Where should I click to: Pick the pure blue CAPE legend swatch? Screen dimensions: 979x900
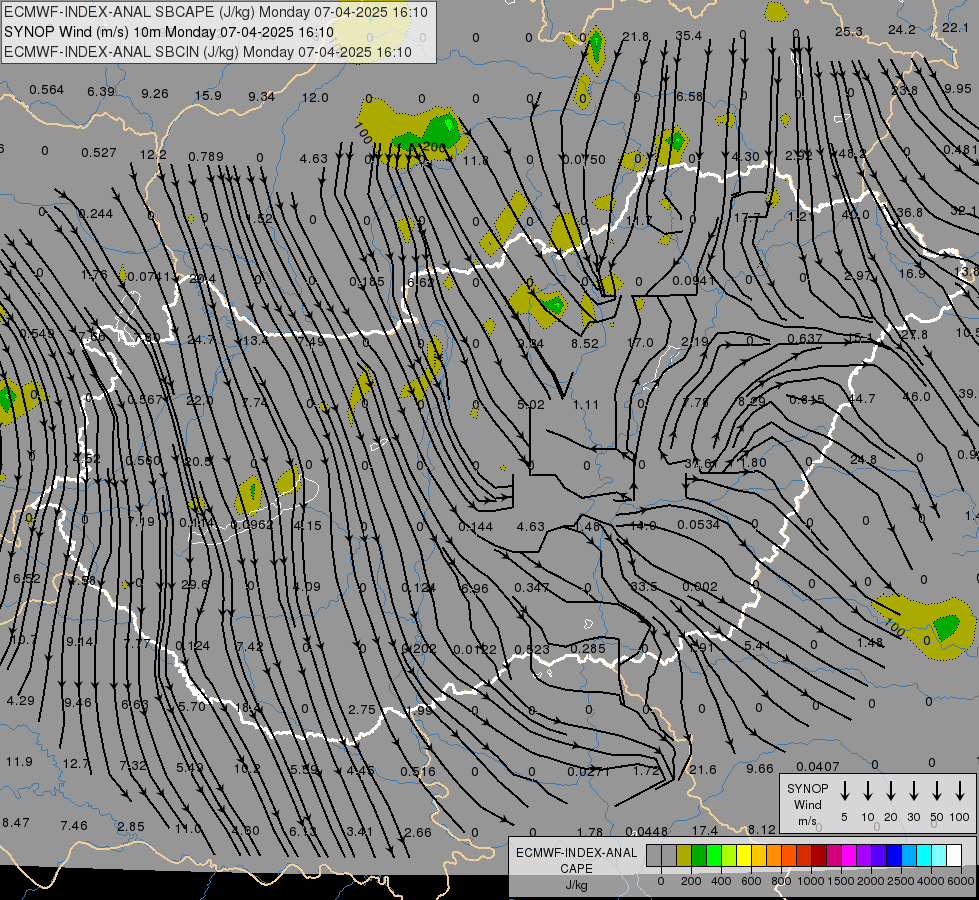point(894,856)
